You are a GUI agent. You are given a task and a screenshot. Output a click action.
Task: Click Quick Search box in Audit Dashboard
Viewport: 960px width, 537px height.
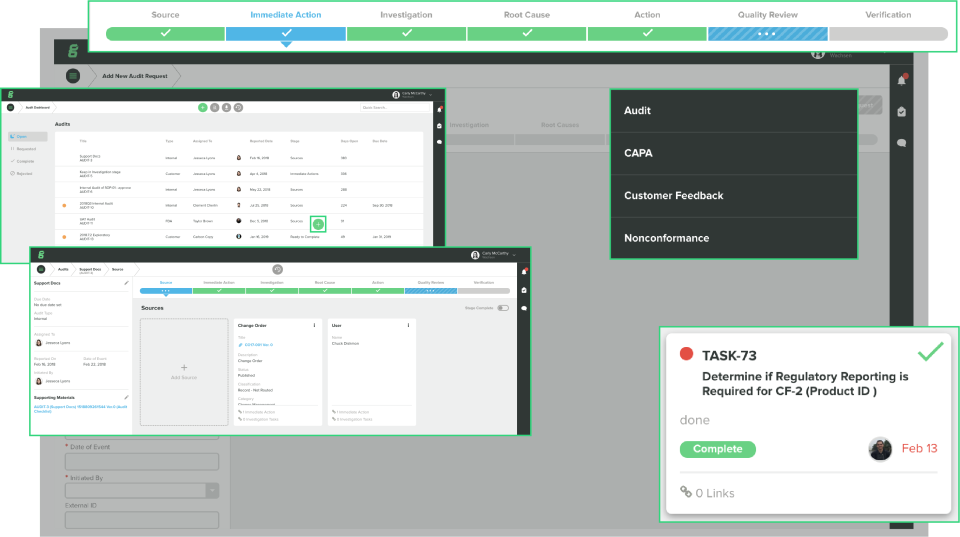coord(395,108)
